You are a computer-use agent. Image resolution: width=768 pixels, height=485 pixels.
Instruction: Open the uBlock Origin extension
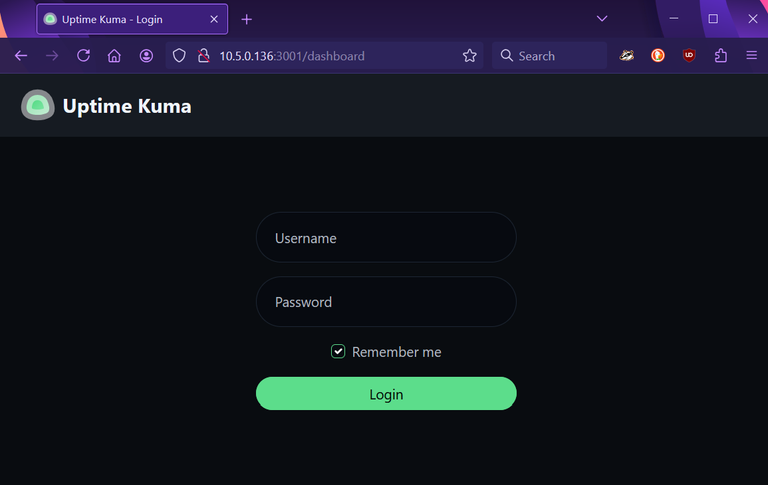(689, 56)
